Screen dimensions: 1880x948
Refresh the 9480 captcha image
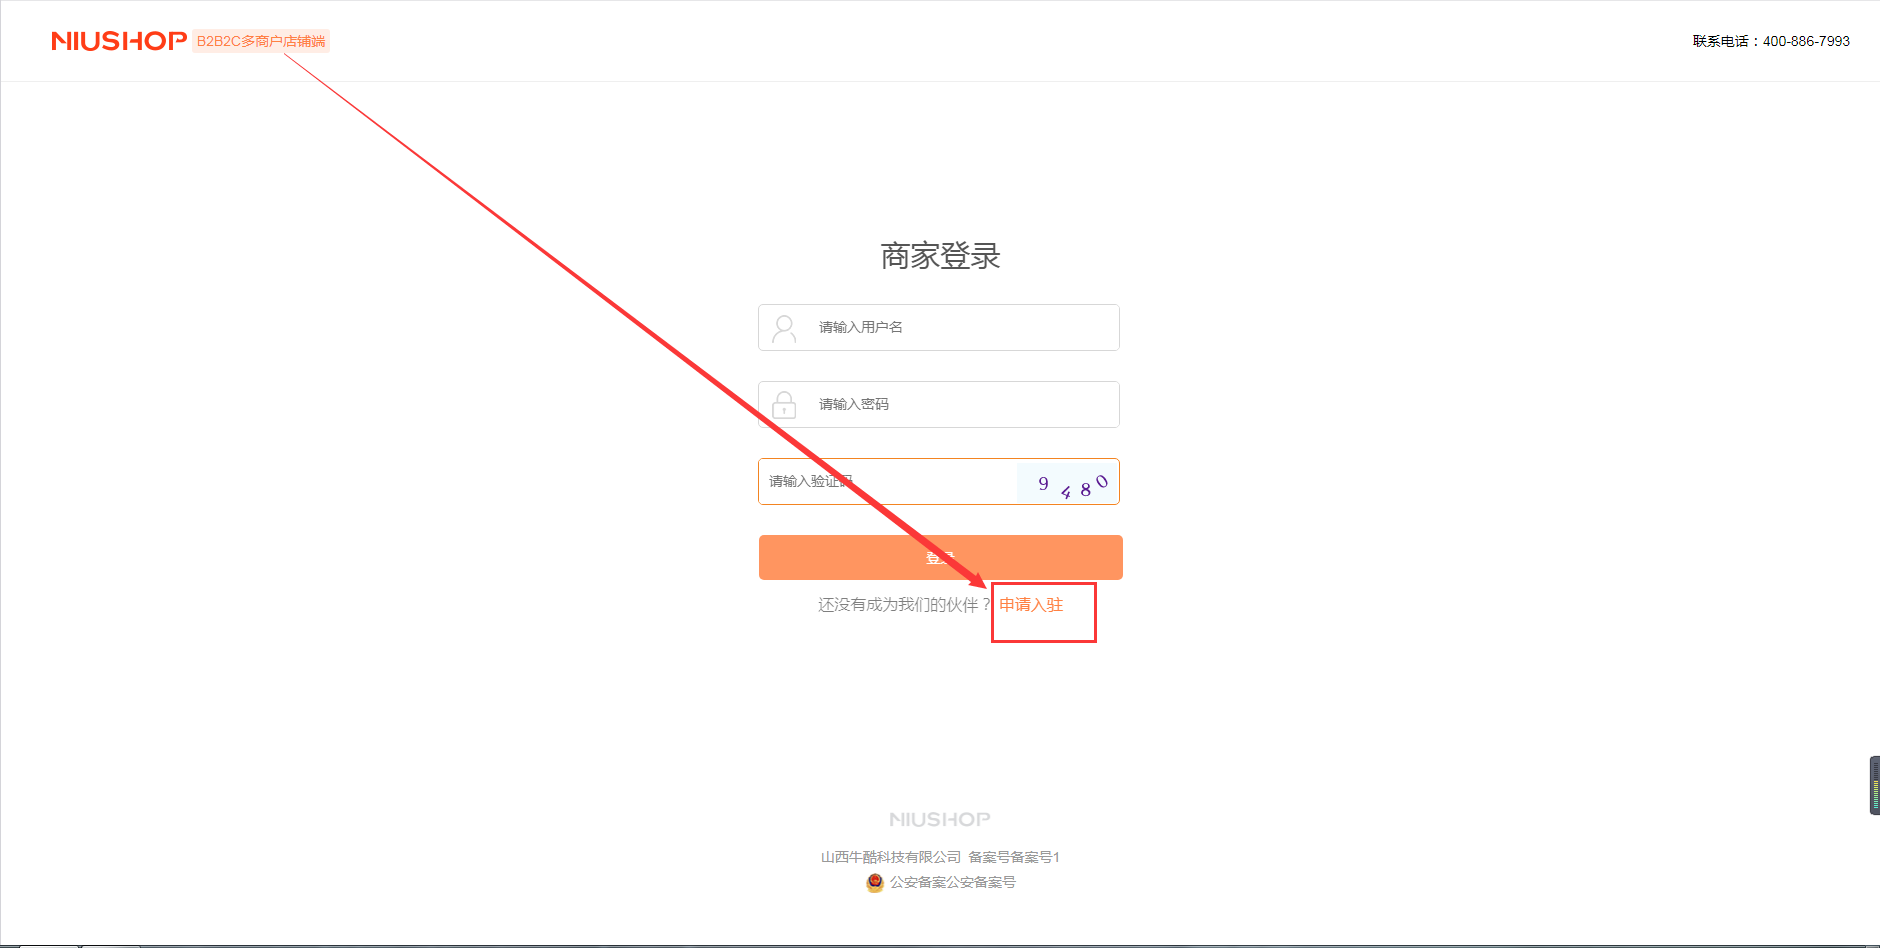1067,482
